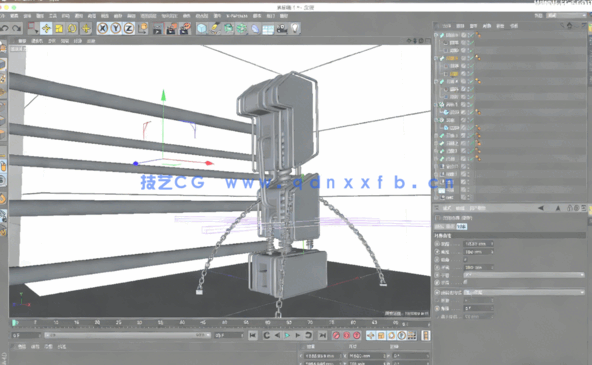Step to the previous frame in timeline

coord(277,335)
